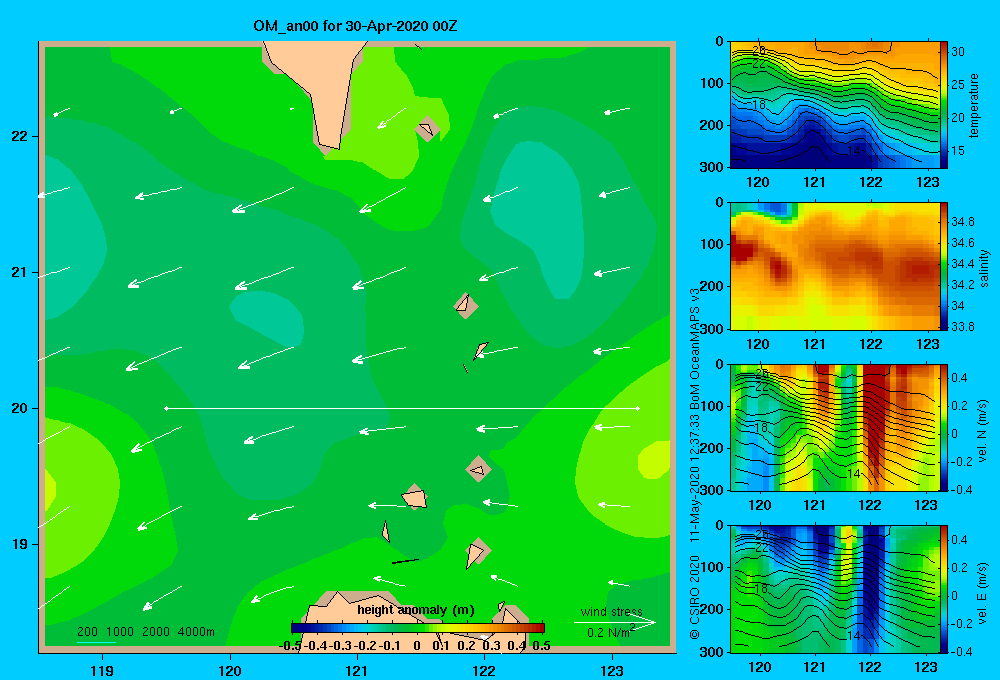This screenshot has width=1000, height=680.
Task: Click the yellow-green high anomaly patch near 123
Action: click(x=656, y=460)
